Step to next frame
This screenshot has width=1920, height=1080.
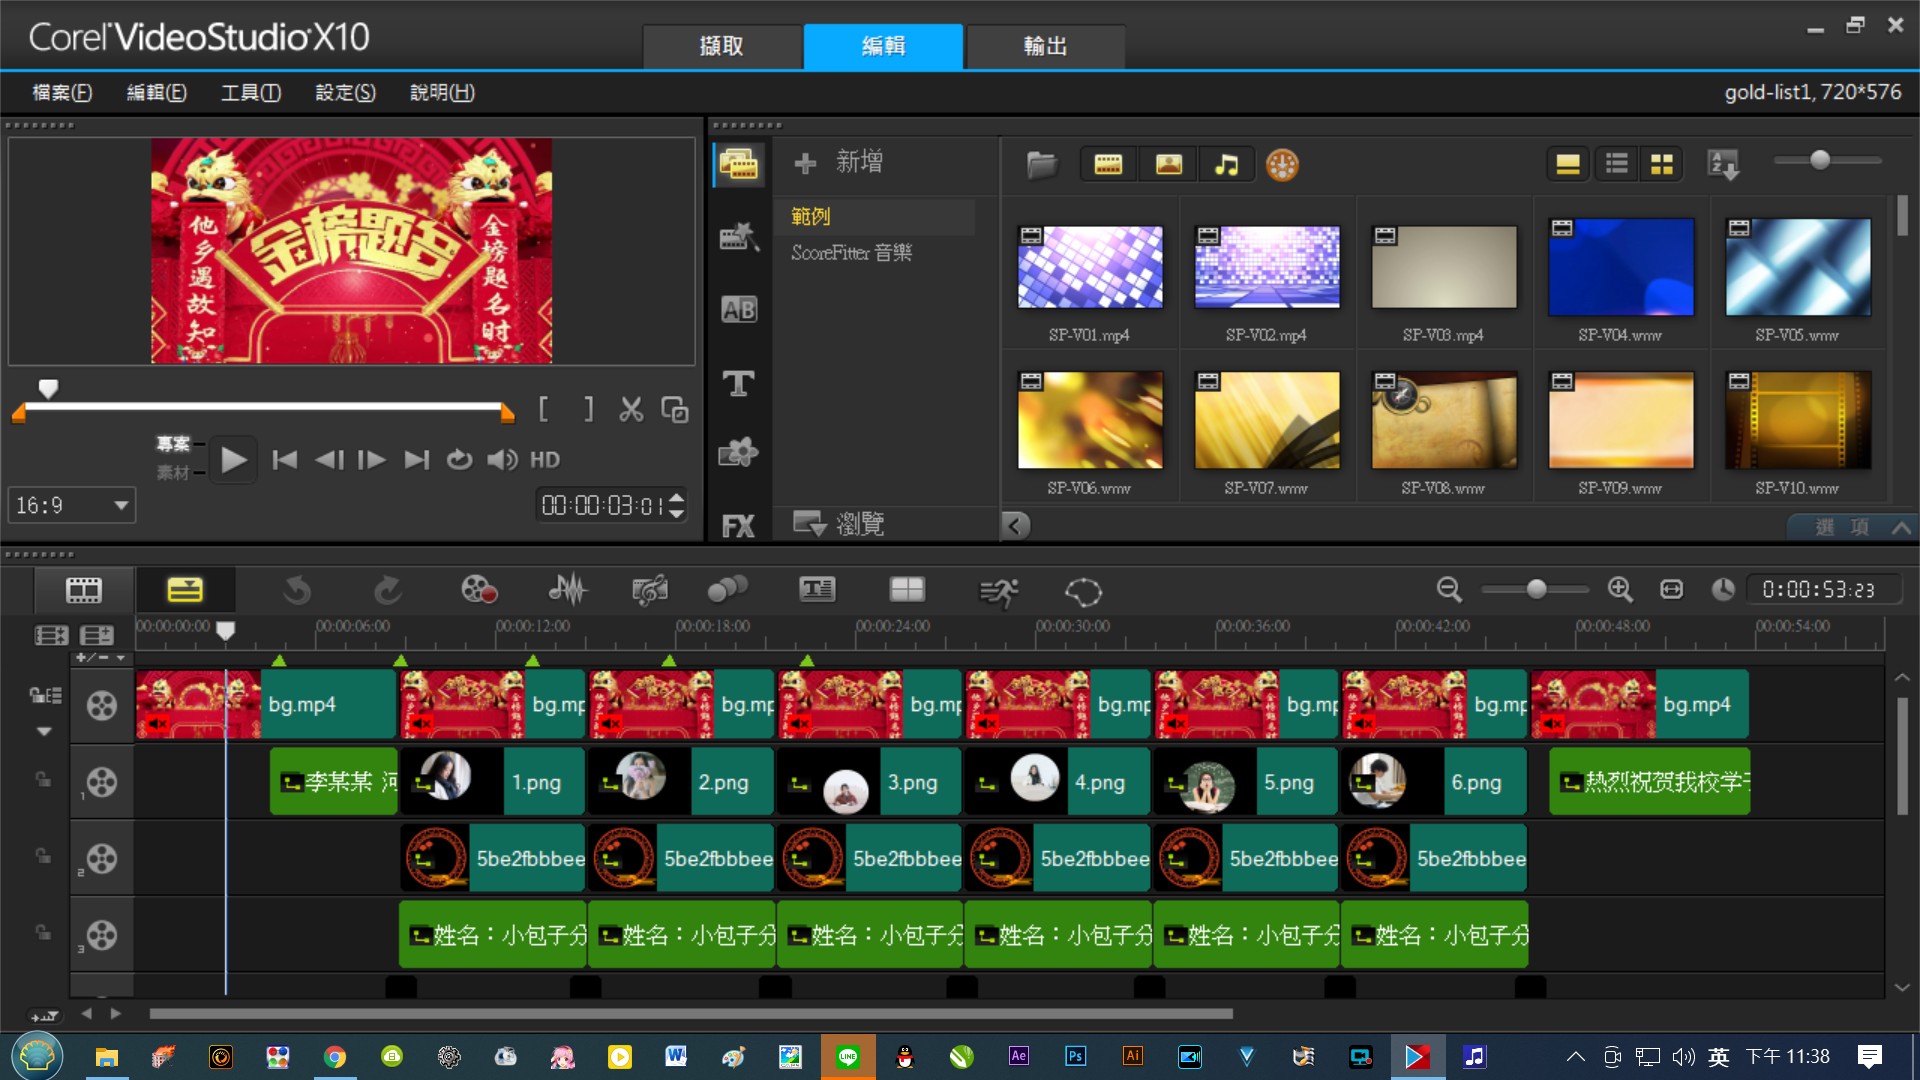(372, 460)
